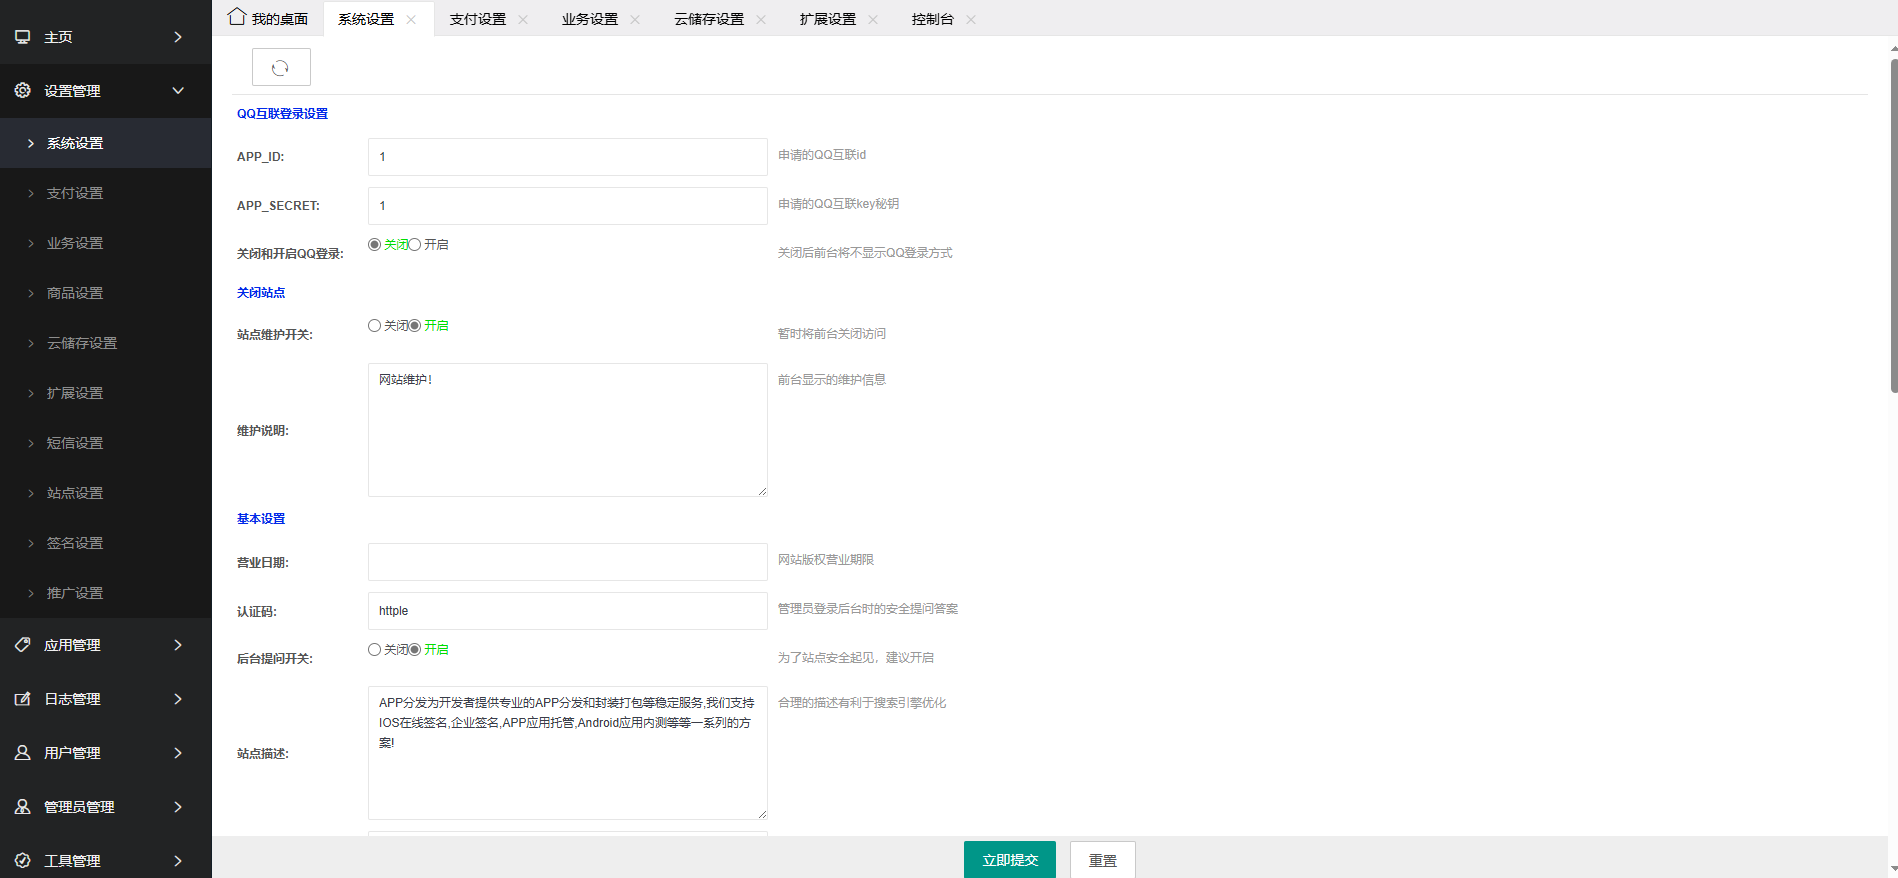Select 开启 for 站点维护开关
1898x878 pixels.
tap(415, 325)
